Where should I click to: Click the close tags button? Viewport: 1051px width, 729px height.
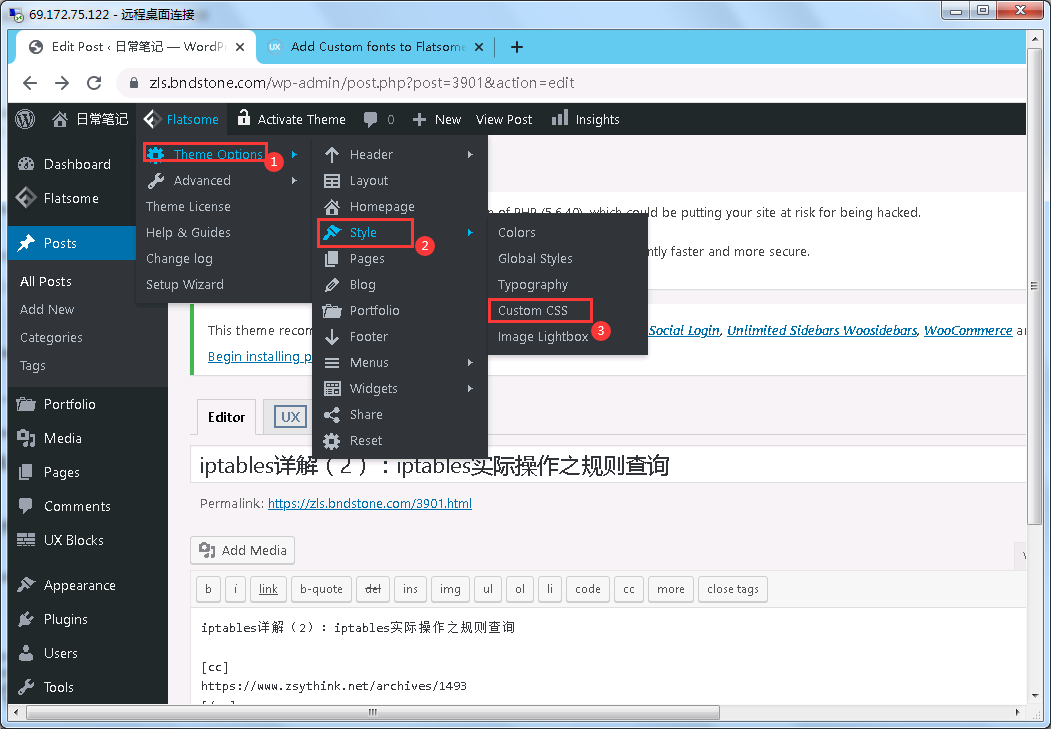coord(733,589)
